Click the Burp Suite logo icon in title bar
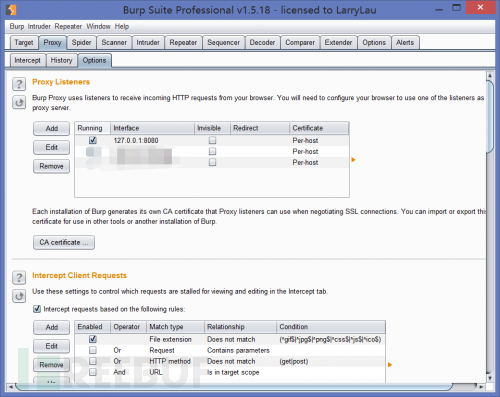The width and height of the screenshot is (500, 397). point(11,10)
